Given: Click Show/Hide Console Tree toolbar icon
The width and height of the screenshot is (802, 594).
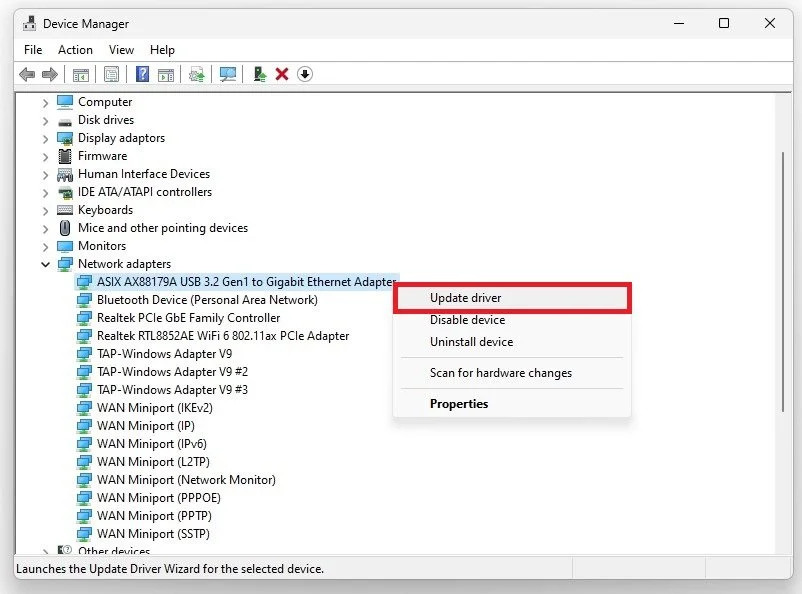Looking at the screenshot, I should pyautogui.click(x=81, y=75).
